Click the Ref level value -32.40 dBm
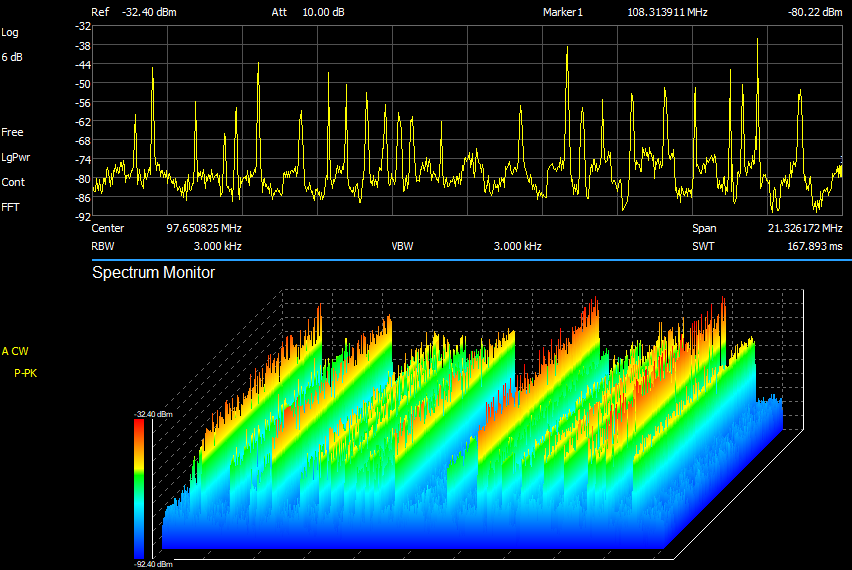 pos(149,12)
